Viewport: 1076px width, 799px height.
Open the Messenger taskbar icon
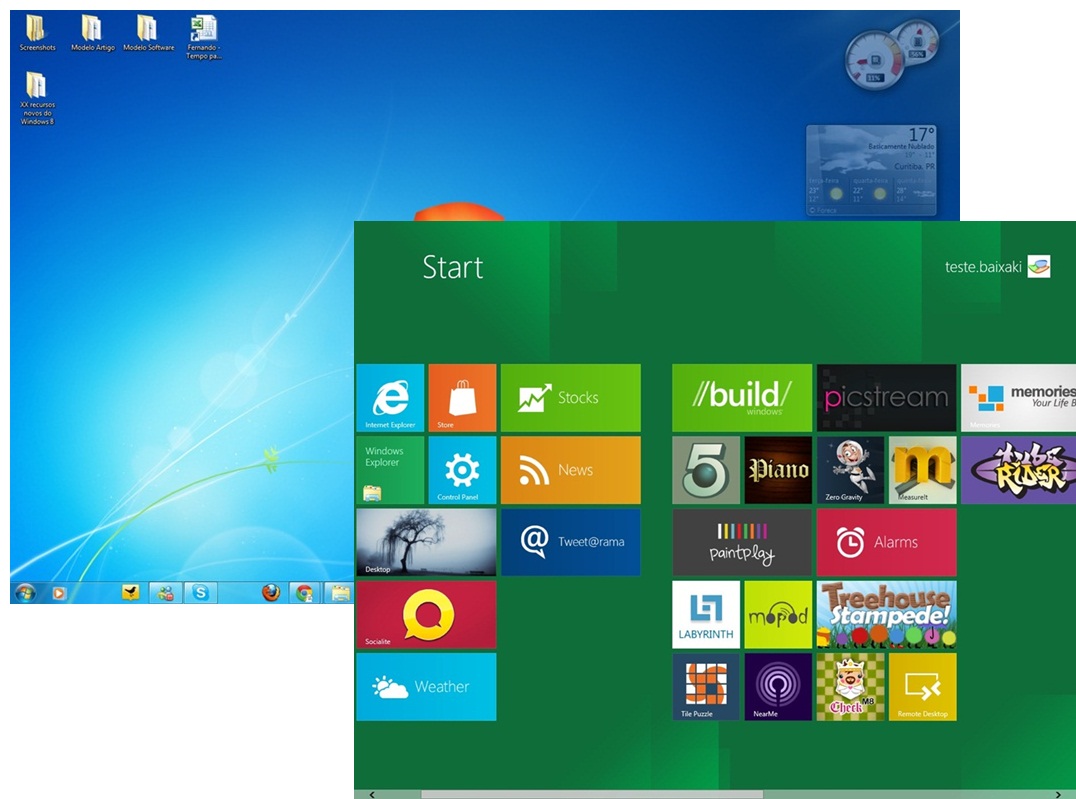[165, 592]
